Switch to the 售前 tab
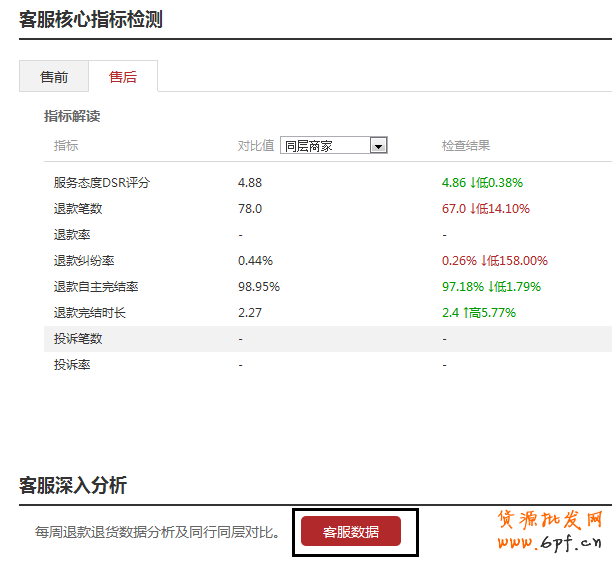This screenshot has height=564, width=612. click(54, 77)
